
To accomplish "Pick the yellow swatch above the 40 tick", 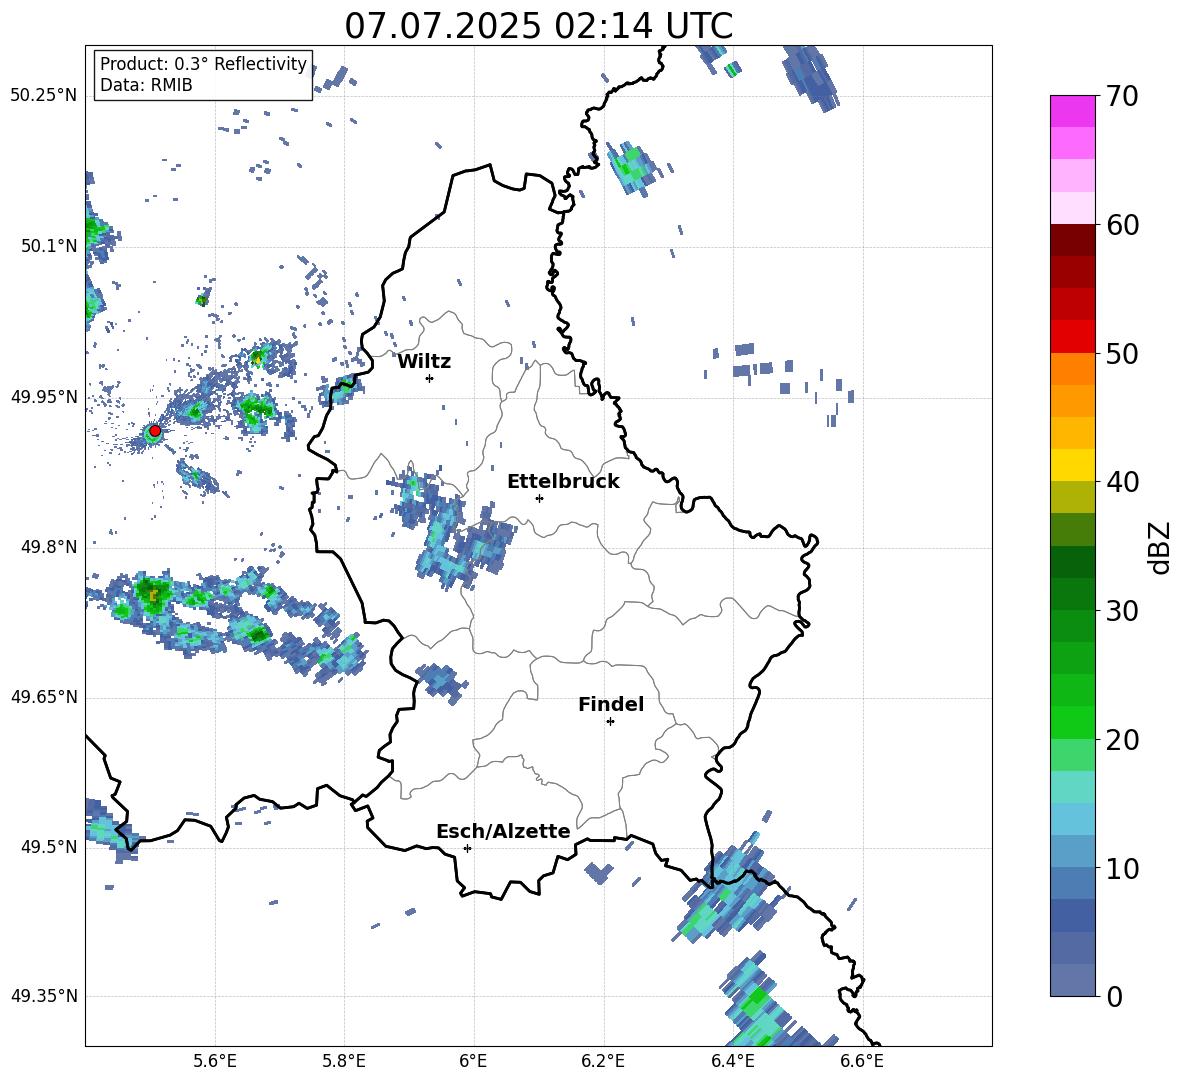I will pyautogui.click(x=1073, y=466).
